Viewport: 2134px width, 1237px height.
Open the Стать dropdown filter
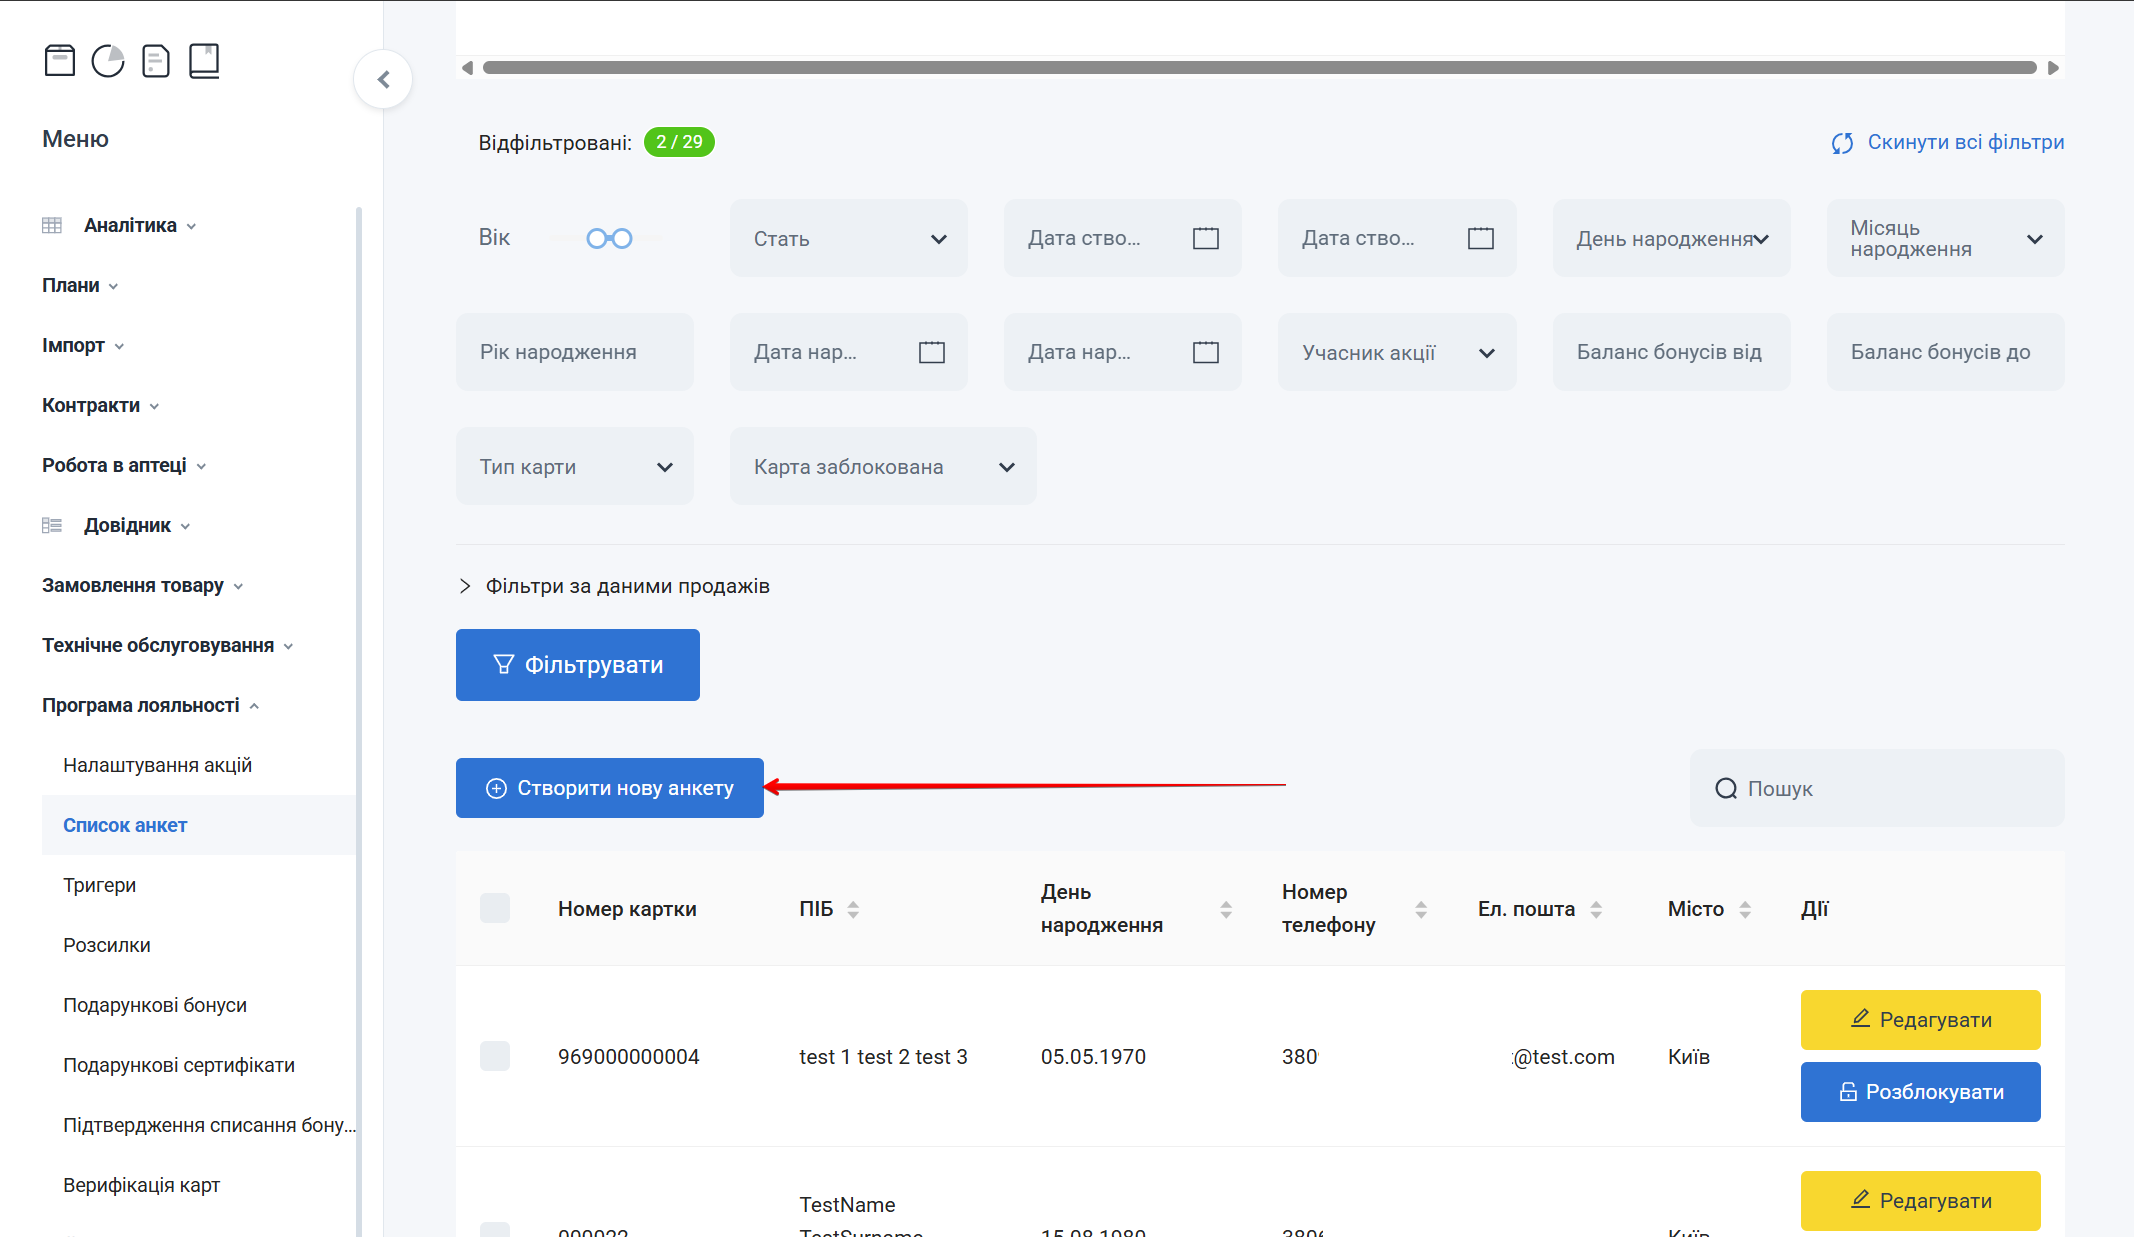coord(848,238)
